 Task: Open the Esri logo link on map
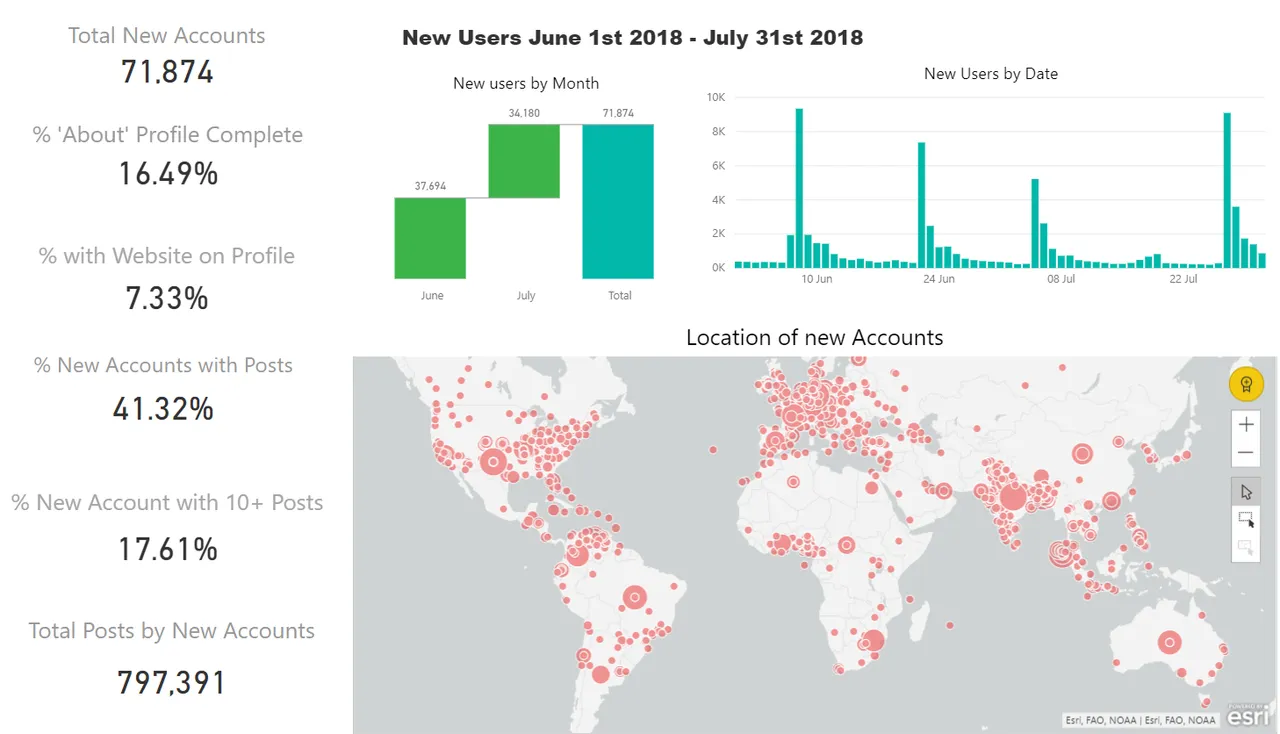coord(1249,714)
